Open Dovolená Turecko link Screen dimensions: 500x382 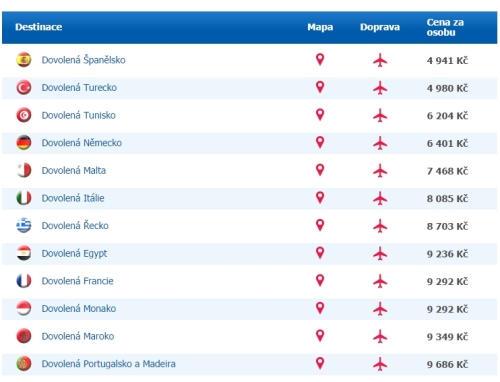[x=79, y=88]
